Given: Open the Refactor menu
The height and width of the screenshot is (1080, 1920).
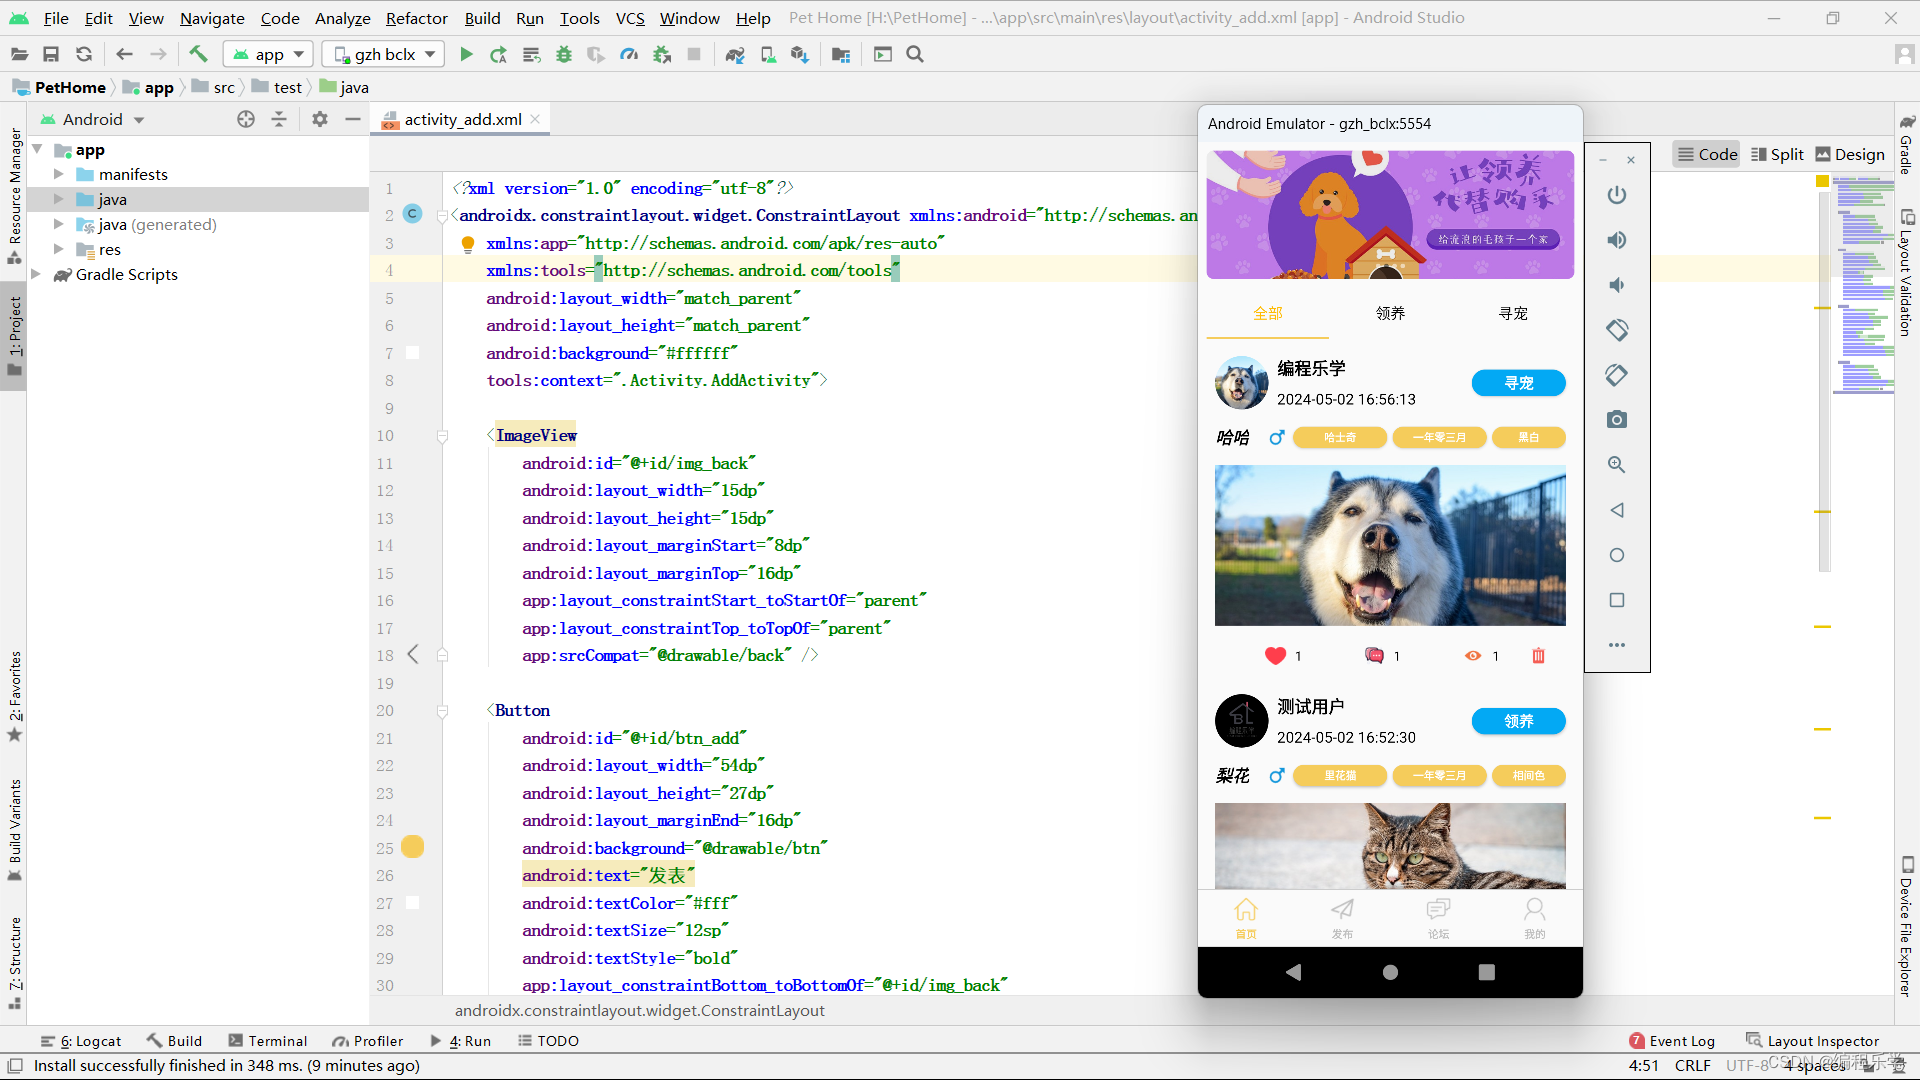Looking at the screenshot, I should point(416,18).
